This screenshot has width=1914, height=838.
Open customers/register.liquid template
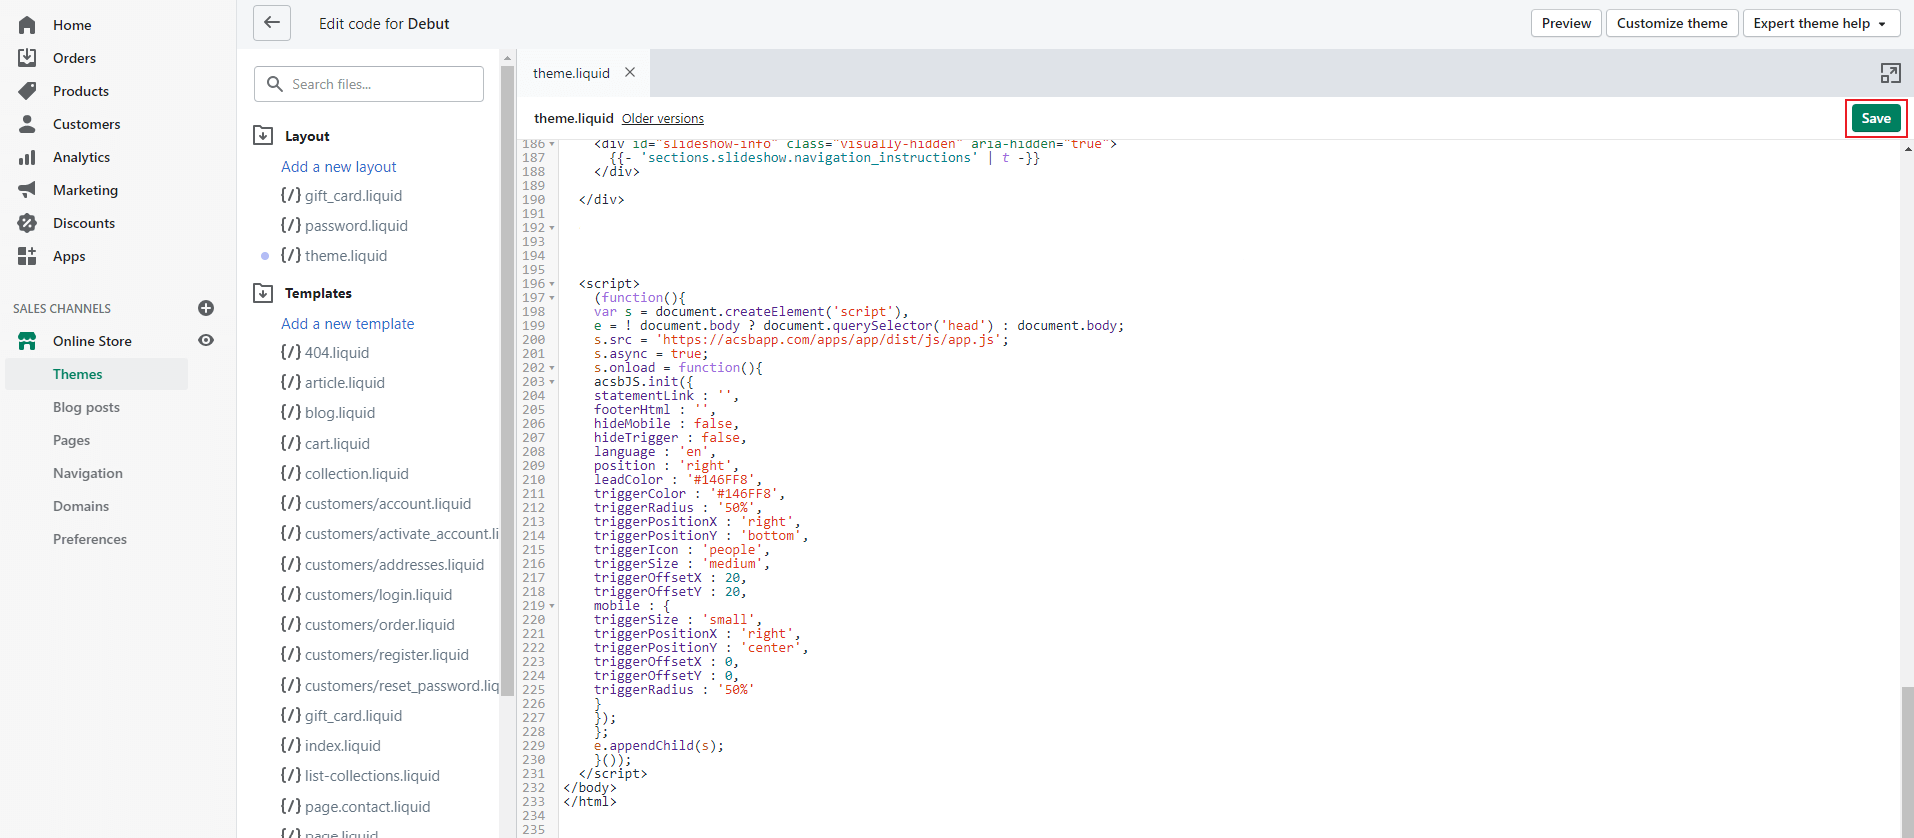pyautogui.click(x=375, y=655)
